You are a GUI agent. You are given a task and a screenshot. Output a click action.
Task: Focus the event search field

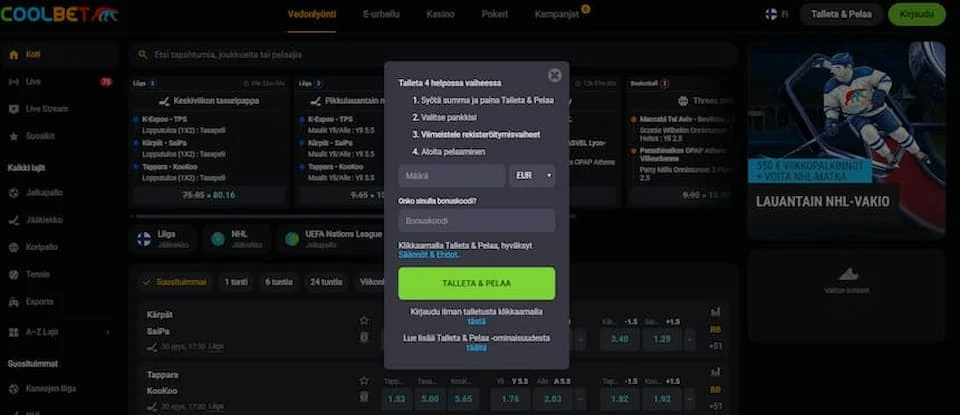tap(433, 54)
